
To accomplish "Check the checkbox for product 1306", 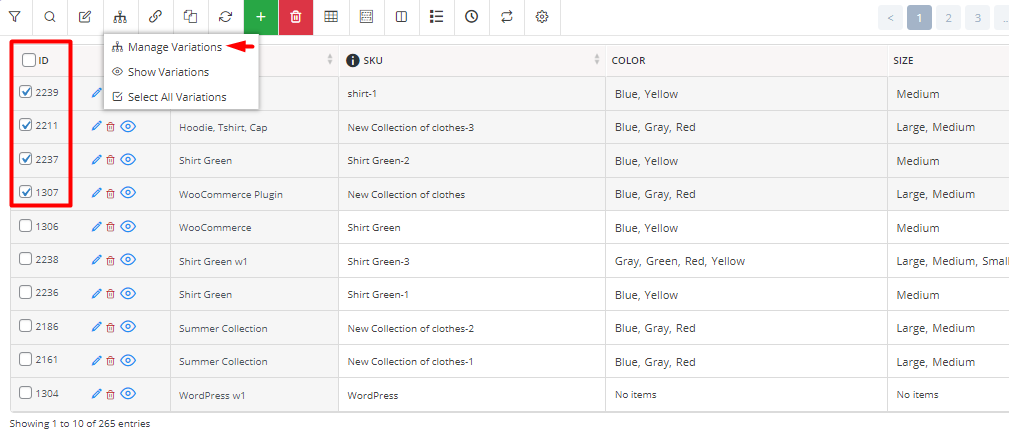I will [26, 226].
